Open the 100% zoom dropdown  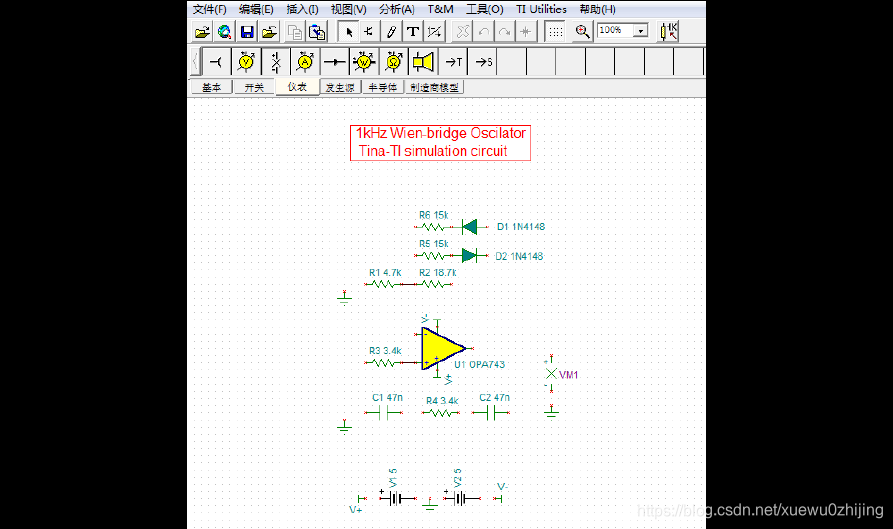pos(641,30)
